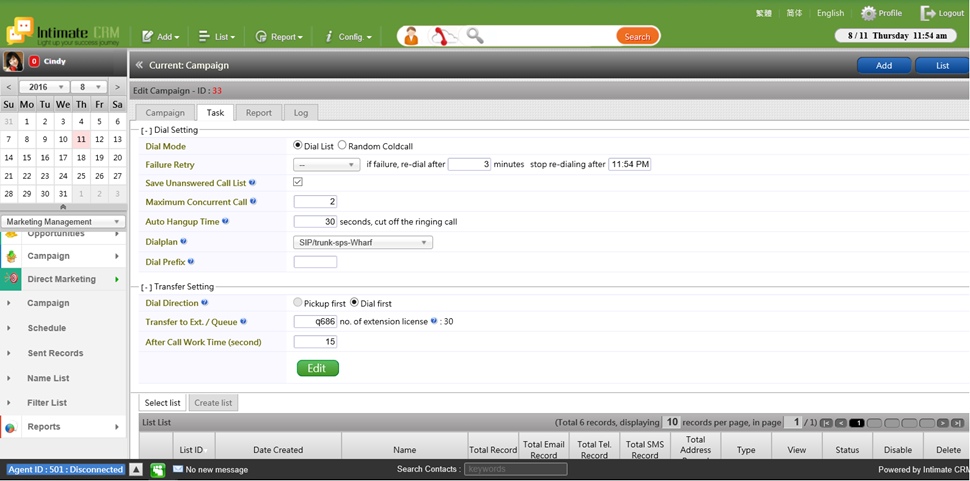
Task: Click the red notification count badge
Action: pos(34,61)
